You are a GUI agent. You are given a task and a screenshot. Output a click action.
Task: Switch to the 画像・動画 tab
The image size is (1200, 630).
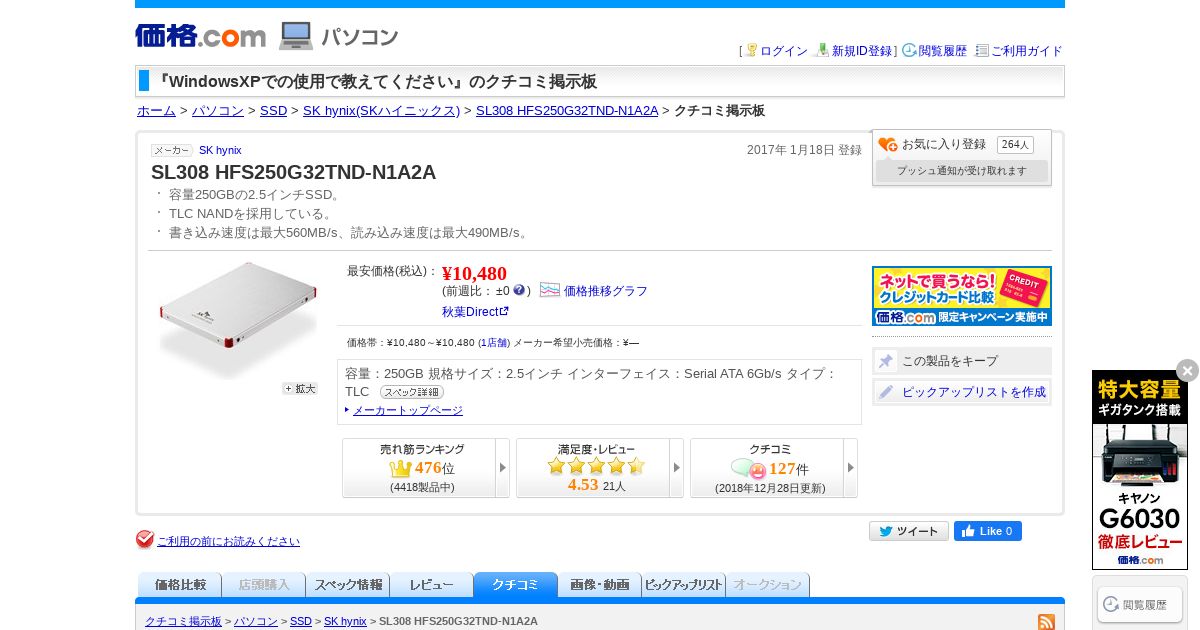(x=600, y=585)
